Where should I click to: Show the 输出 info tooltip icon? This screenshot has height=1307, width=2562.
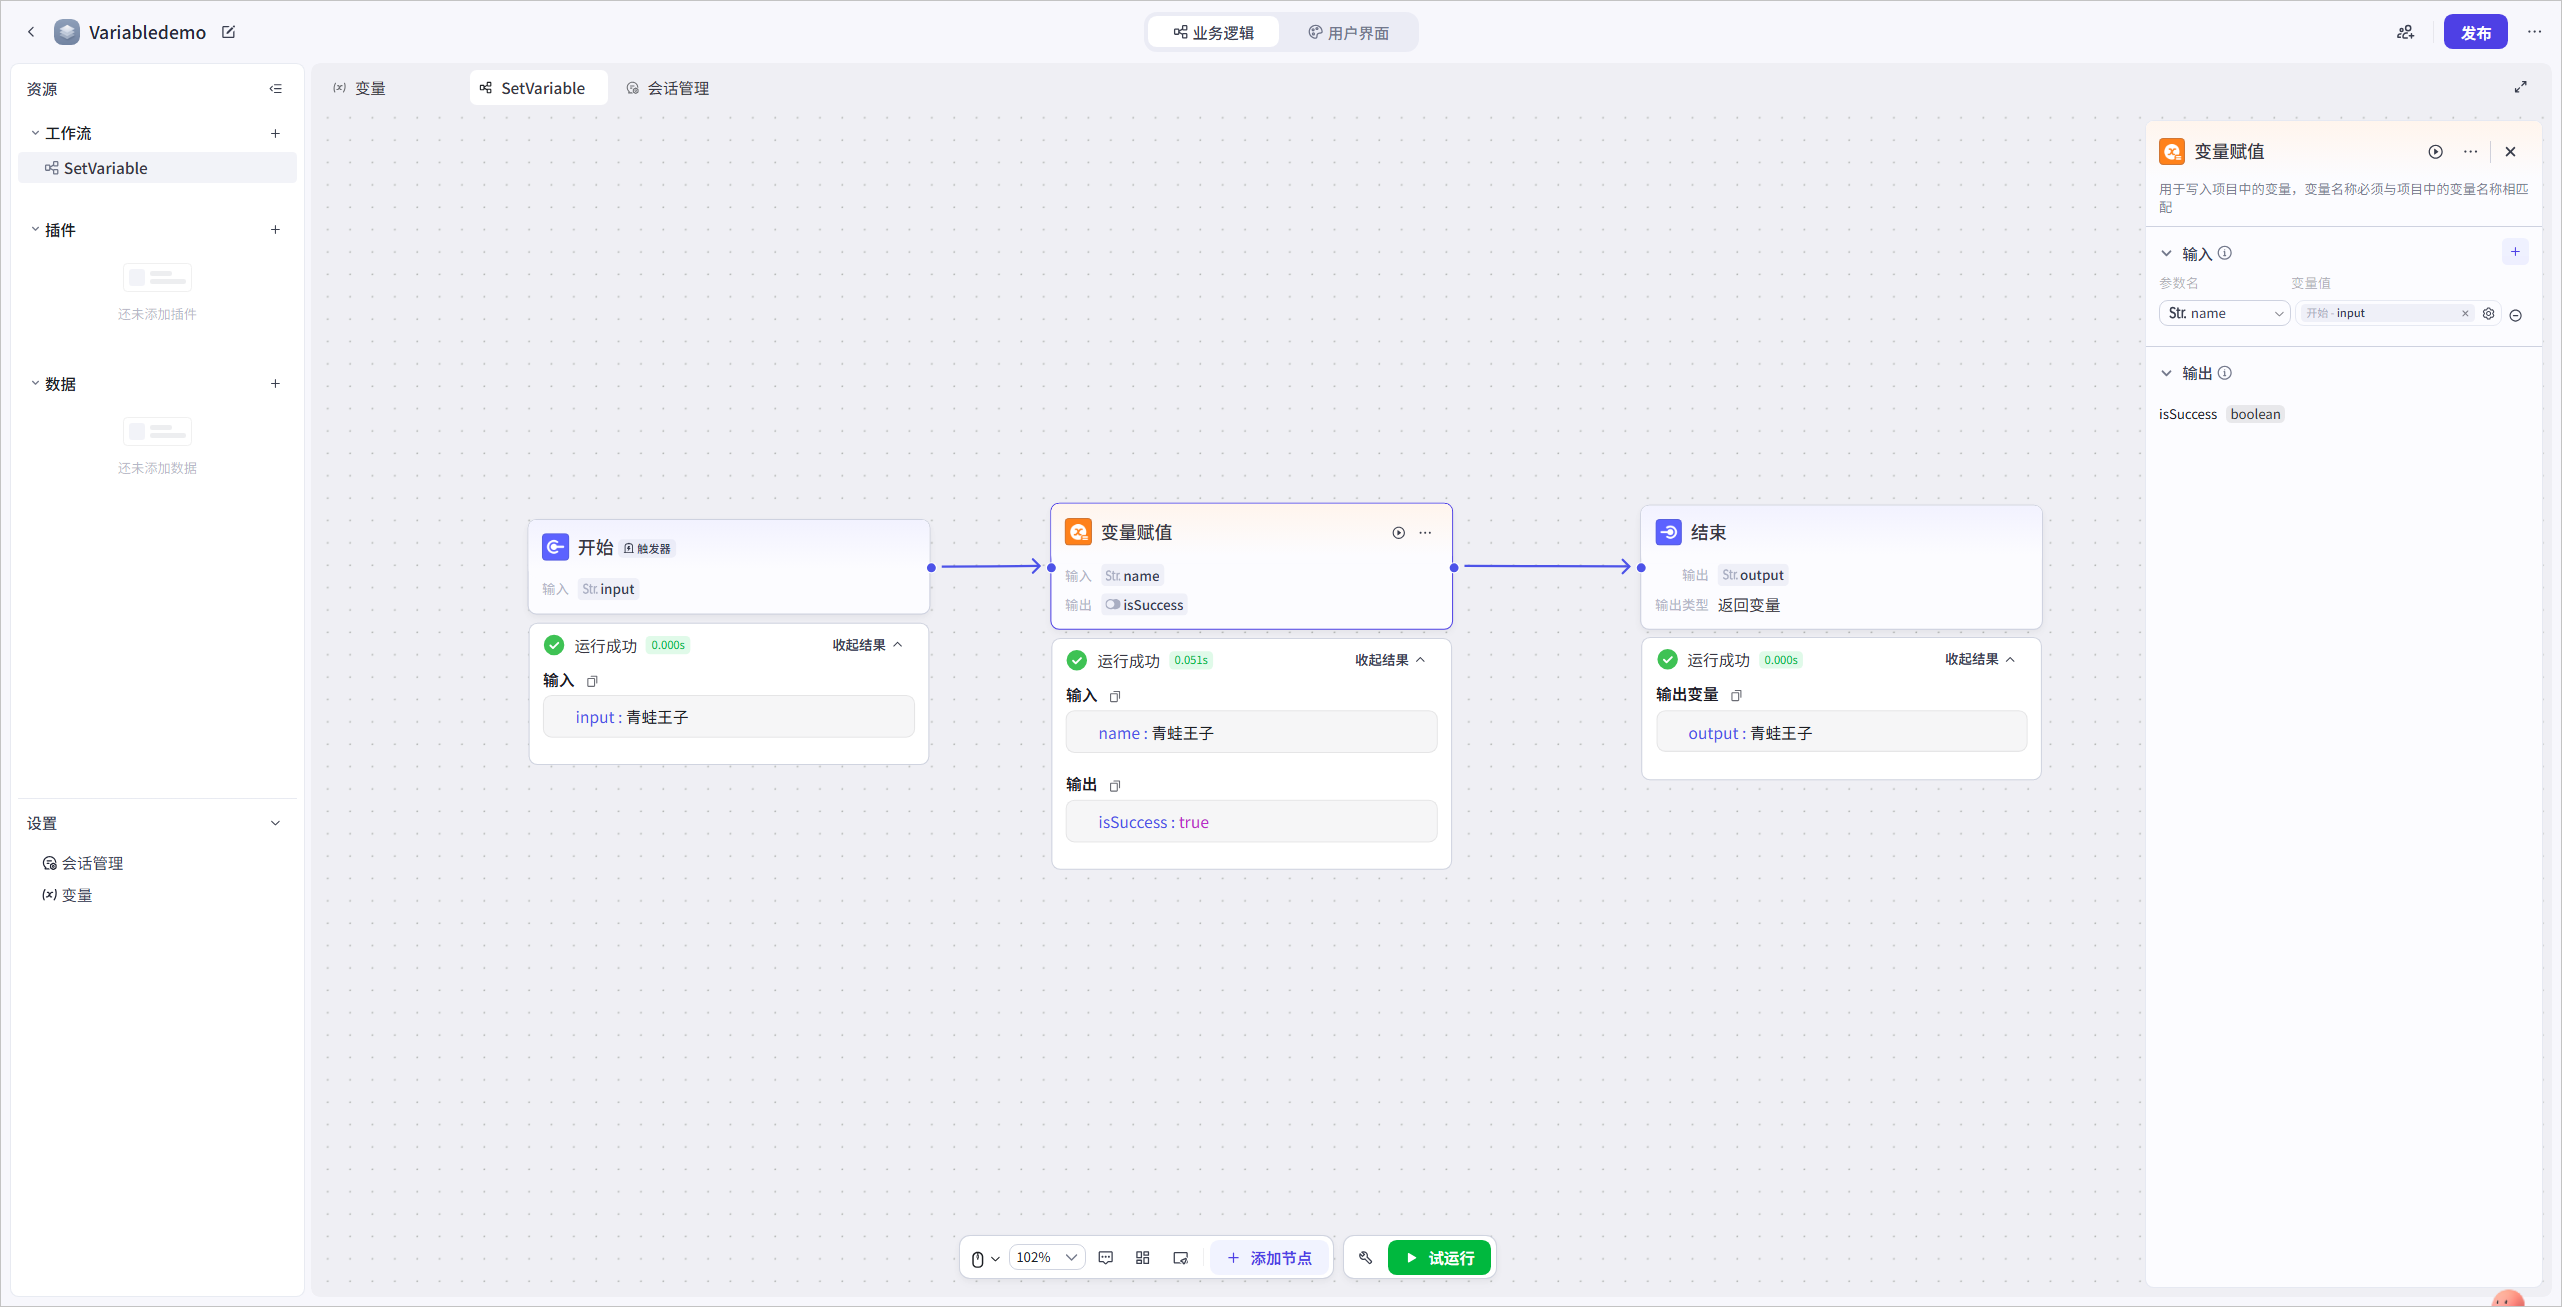pos(2224,373)
